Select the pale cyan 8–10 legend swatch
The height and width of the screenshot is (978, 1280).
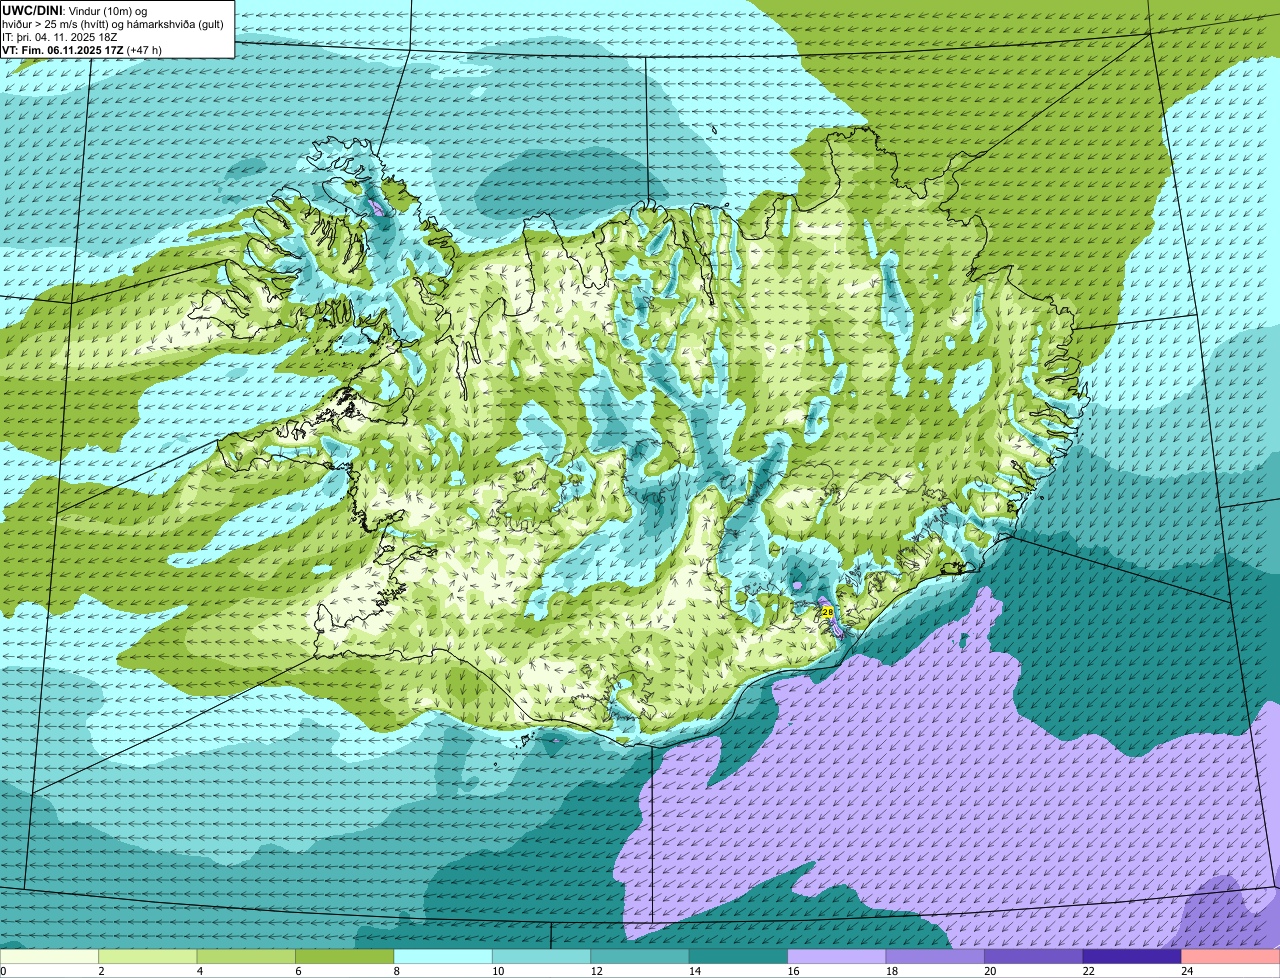[443, 956]
